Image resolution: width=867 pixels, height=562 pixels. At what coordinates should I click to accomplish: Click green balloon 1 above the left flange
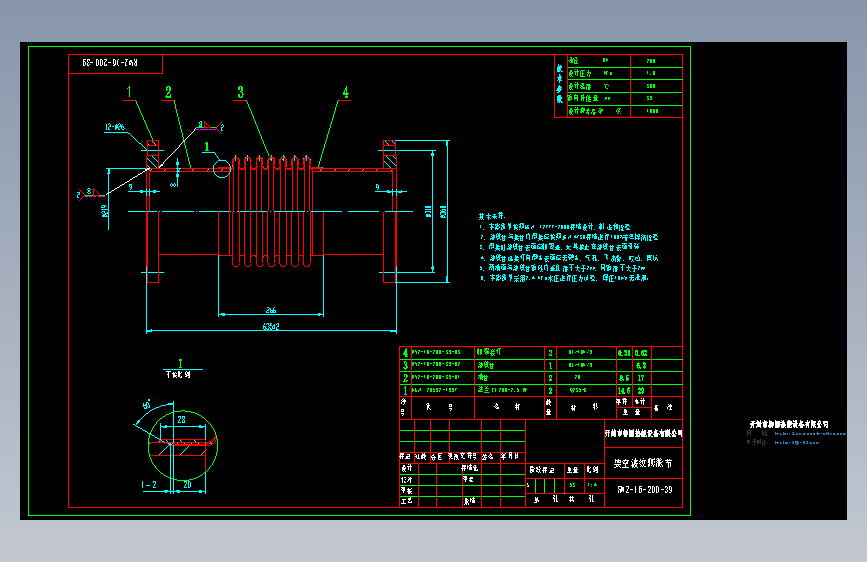pos(129,92)
